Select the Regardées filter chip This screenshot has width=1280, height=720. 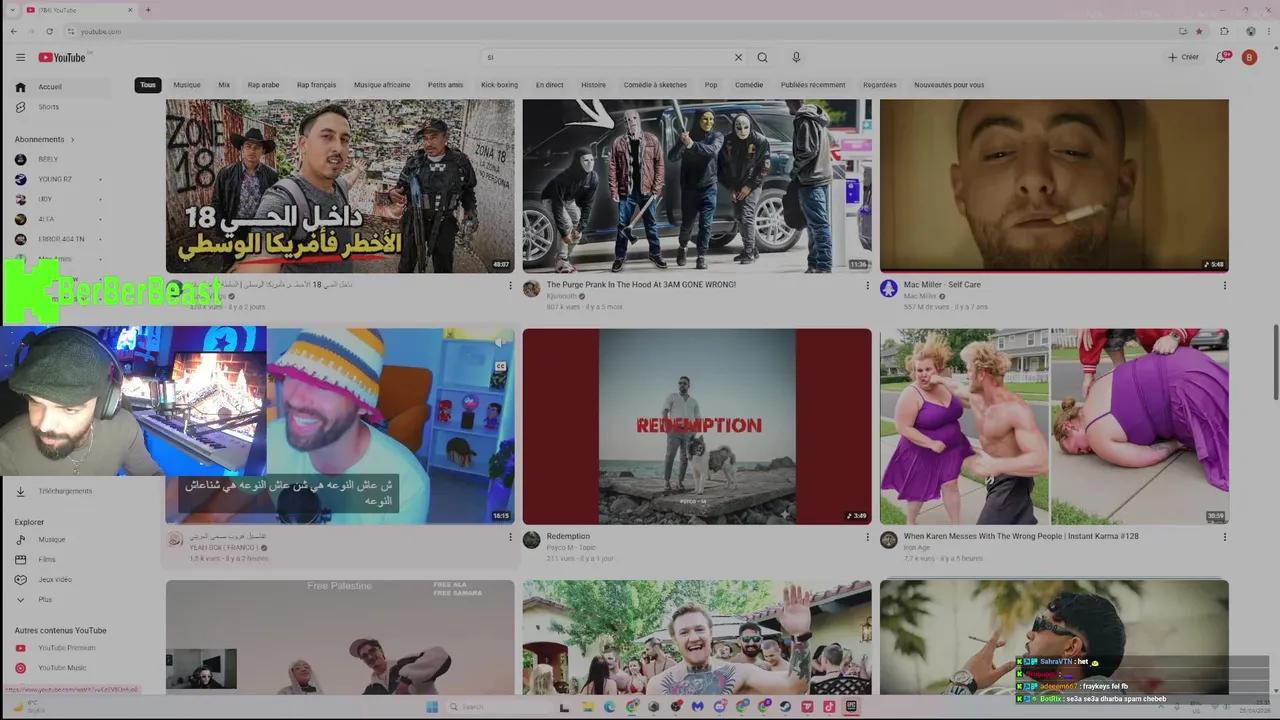point(880,85)
